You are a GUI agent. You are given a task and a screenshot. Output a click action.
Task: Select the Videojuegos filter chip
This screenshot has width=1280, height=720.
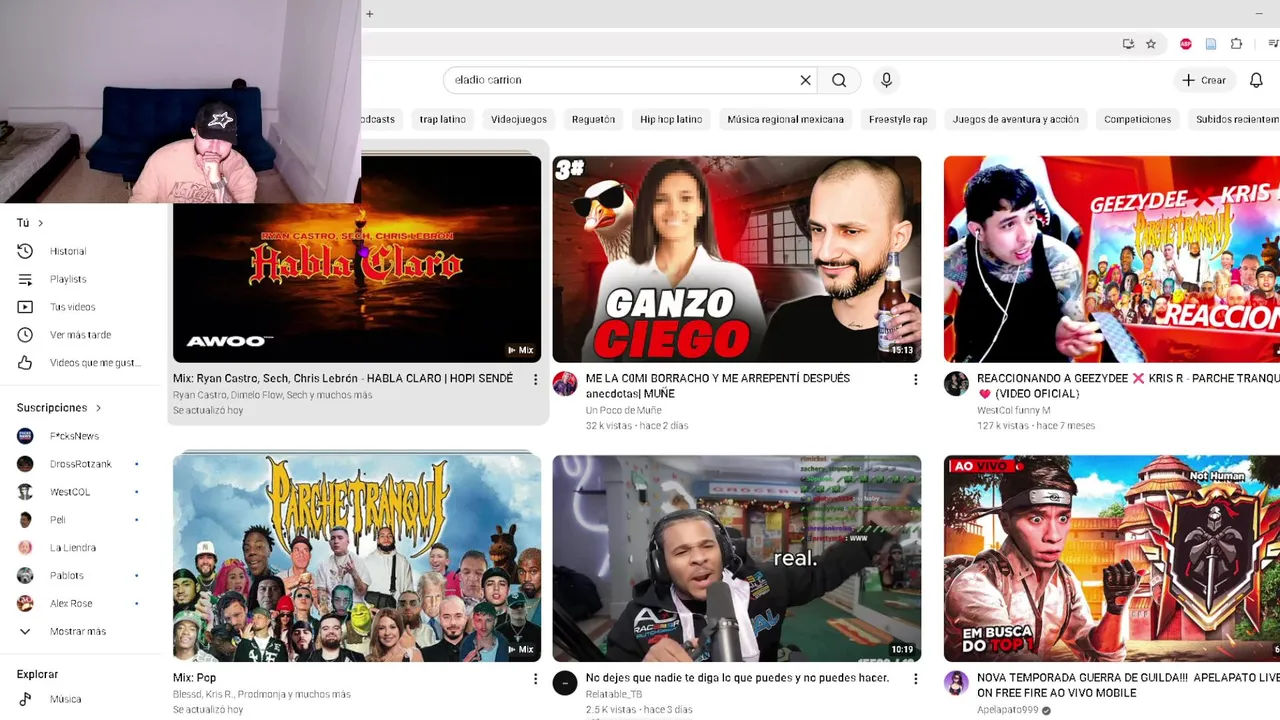(x=519, y=119)
